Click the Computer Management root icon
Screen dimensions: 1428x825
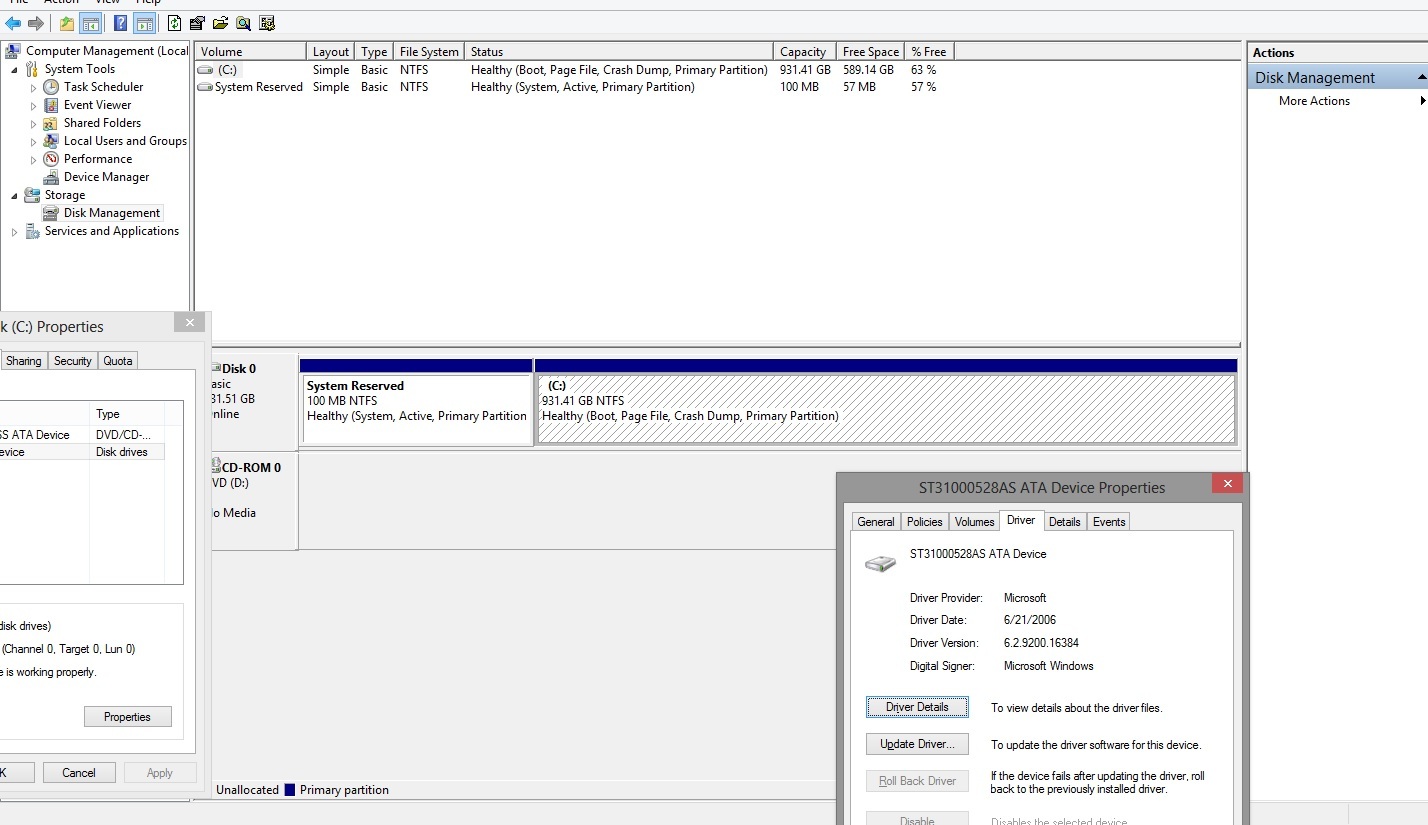pyautogui.click(x=13, y=51)
